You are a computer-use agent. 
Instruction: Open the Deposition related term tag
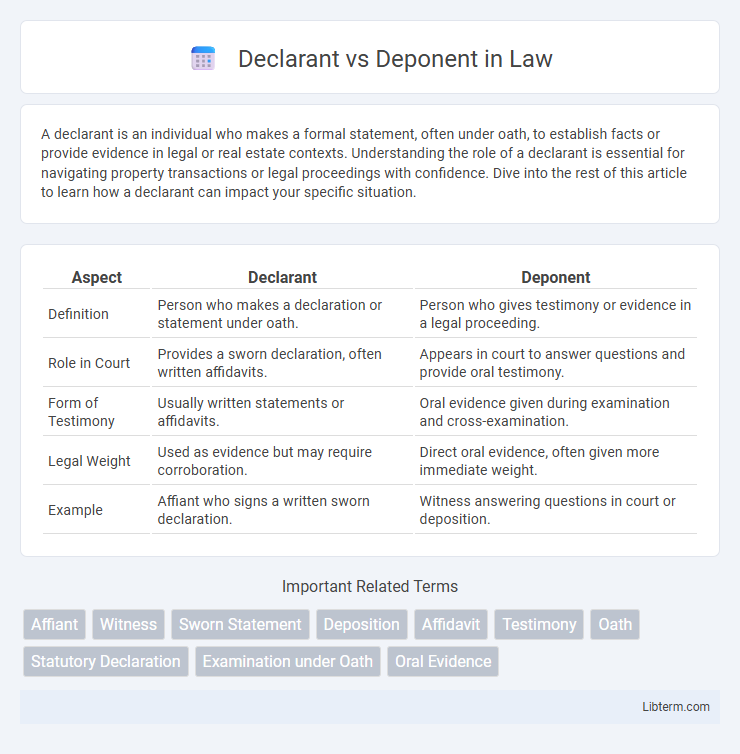[x=362, y=624]
